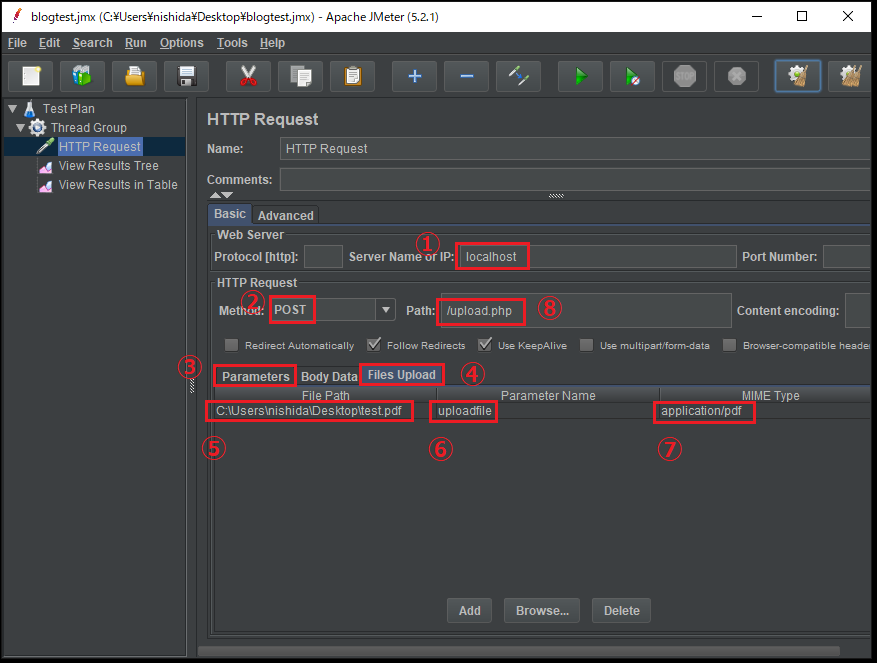Image resolution: width=877 pixels, height=663 pixels.
Task: Click the comments collapse/expand arrows
Action: (221, 195)
